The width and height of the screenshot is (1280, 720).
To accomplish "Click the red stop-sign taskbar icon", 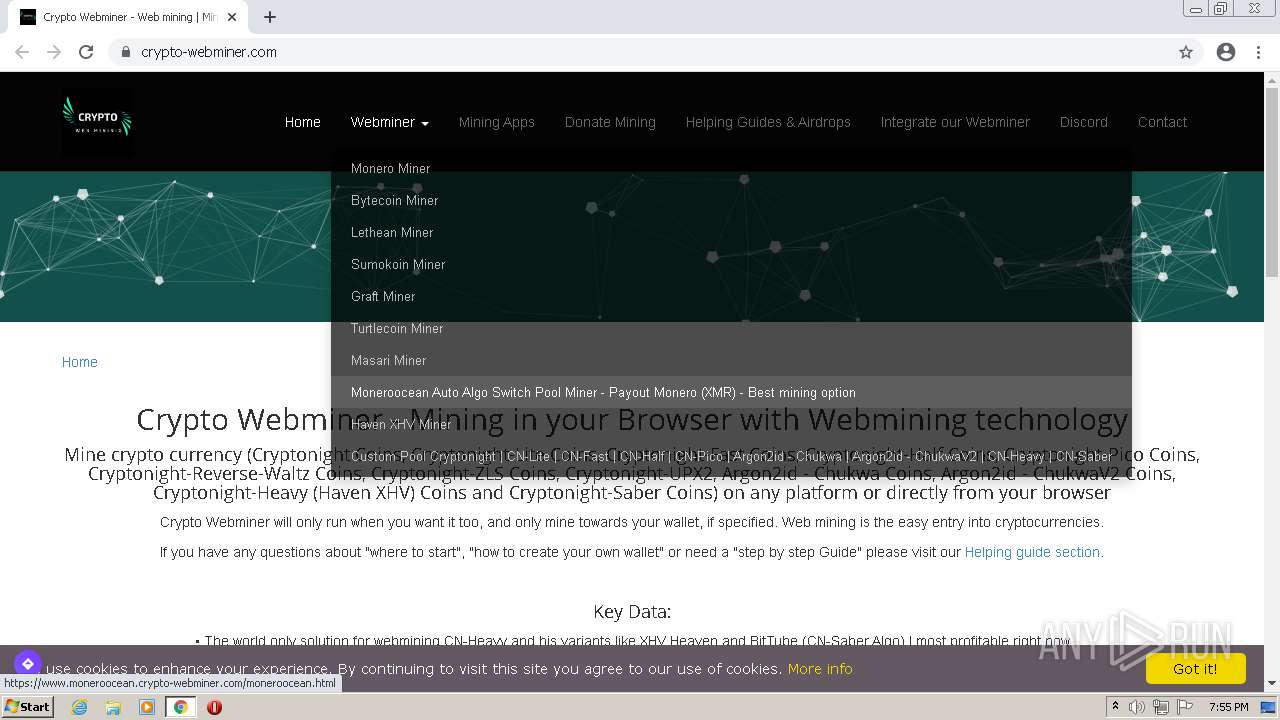I will 214,707.
